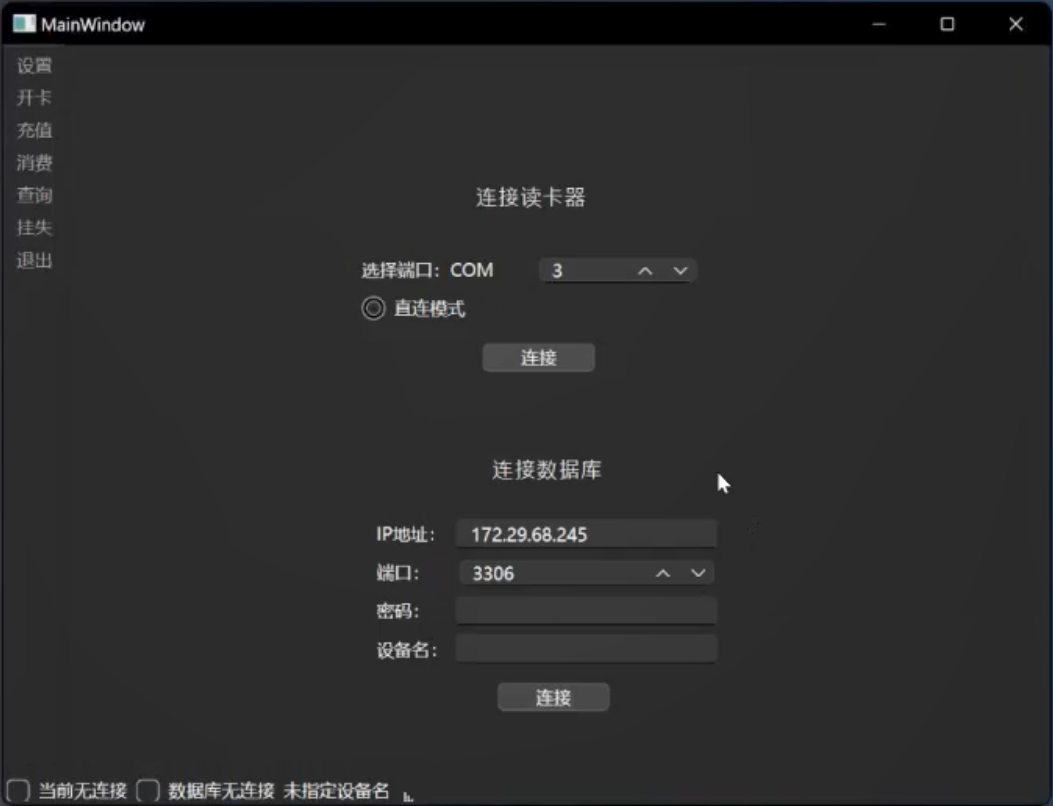Increase the COM port number with up arrow
Screen dimensions: 1053x806
click(x=646, y=271)
